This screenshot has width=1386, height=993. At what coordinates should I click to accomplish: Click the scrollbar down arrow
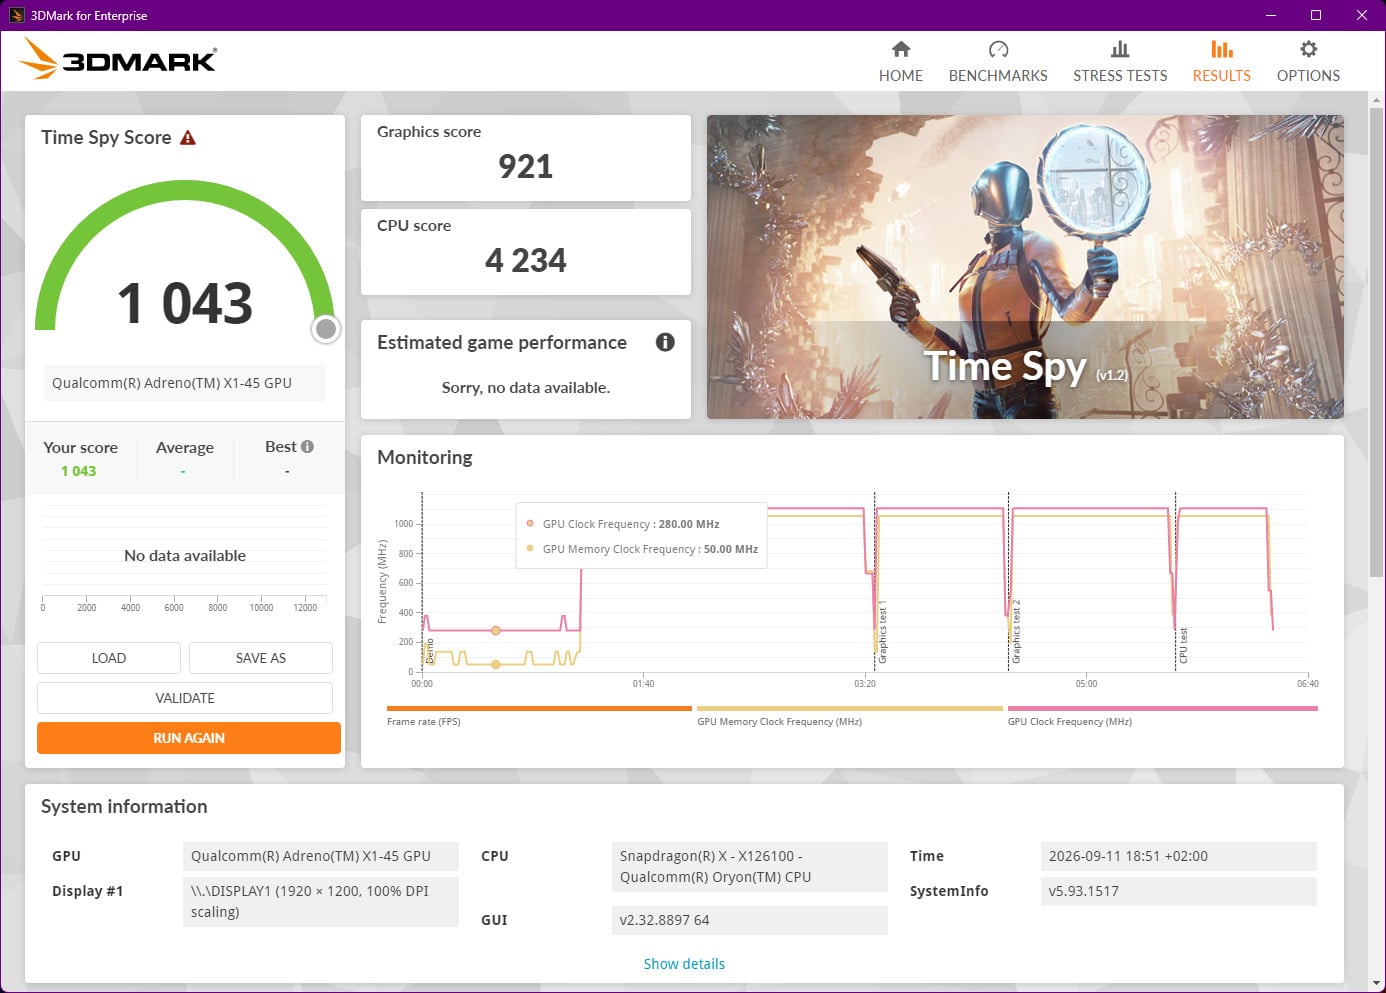[1376, 984]
